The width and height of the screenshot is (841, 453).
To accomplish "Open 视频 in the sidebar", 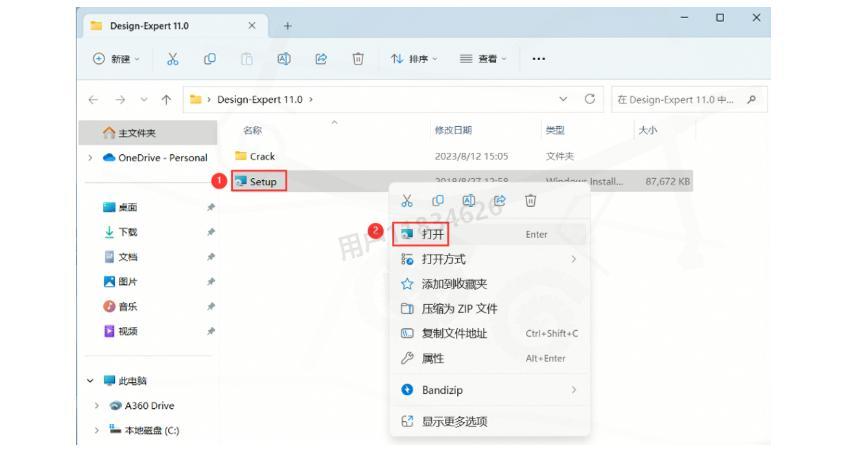I will coord(120,331).
